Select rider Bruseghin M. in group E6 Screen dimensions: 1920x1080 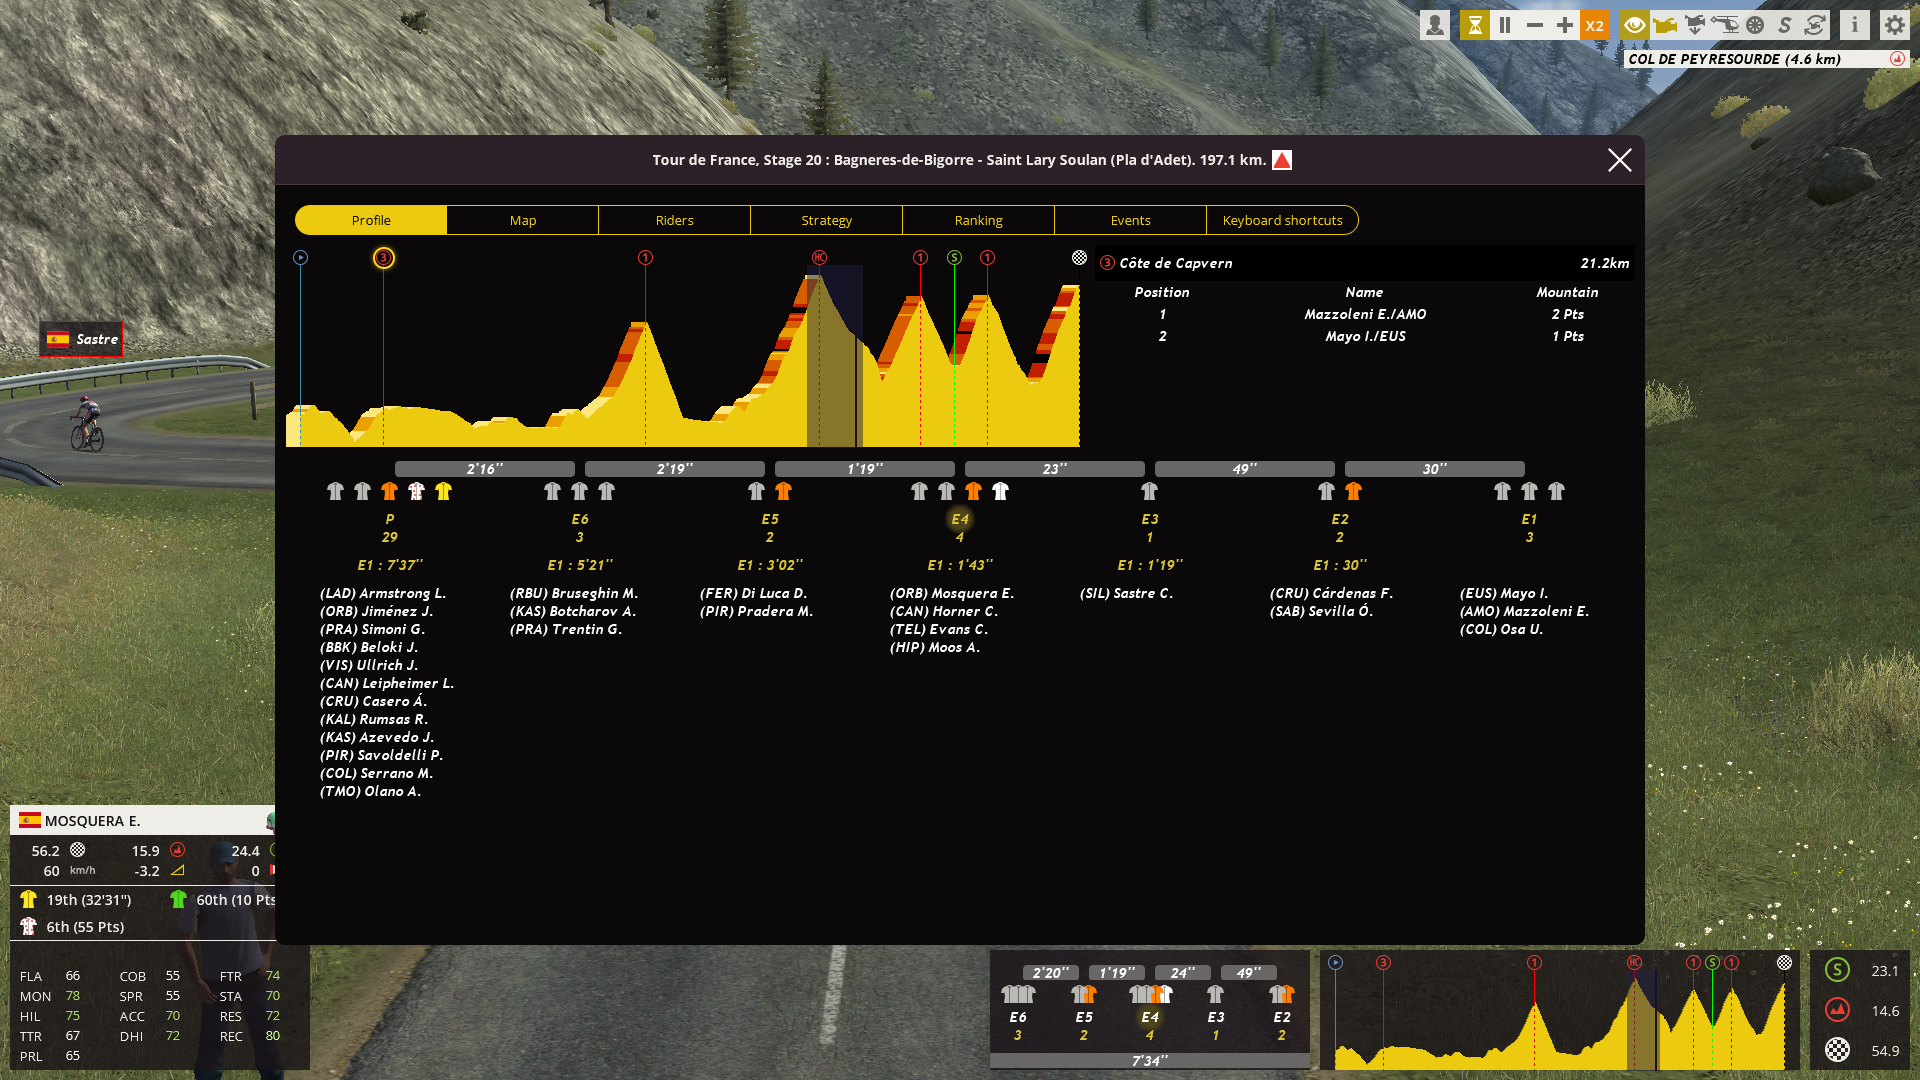574,593
